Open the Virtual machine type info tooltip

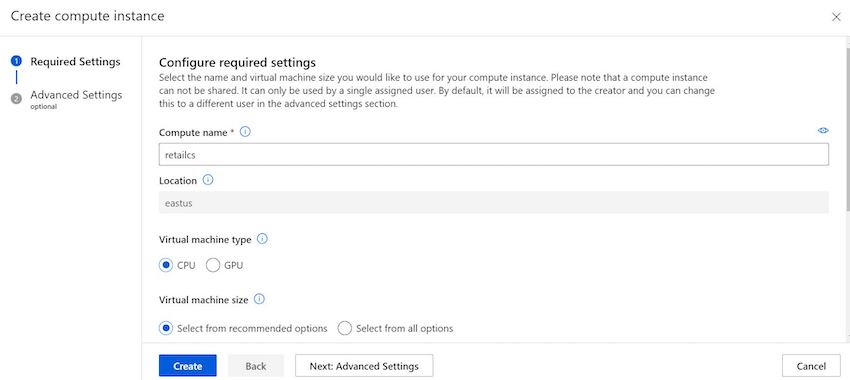tap(262, 239)
